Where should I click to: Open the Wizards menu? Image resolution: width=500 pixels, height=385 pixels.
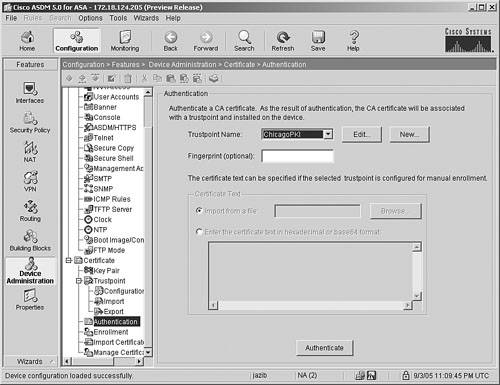[146, 18]
